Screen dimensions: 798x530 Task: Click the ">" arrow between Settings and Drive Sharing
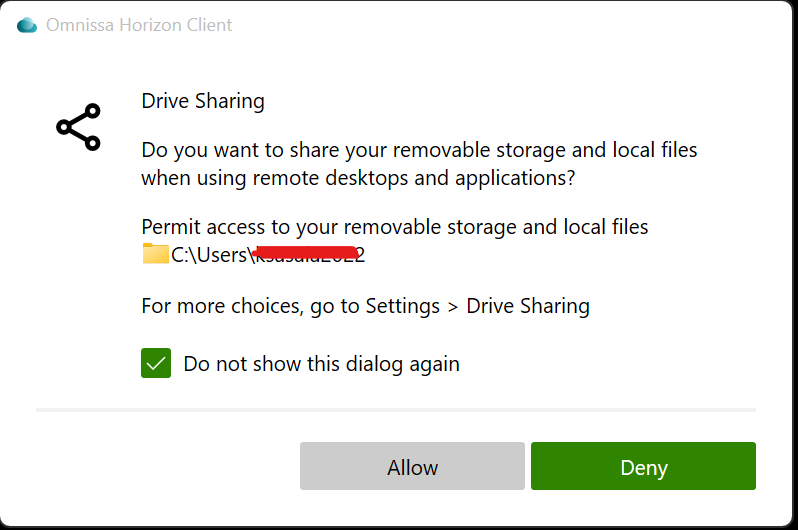click(x=453, y=306)
